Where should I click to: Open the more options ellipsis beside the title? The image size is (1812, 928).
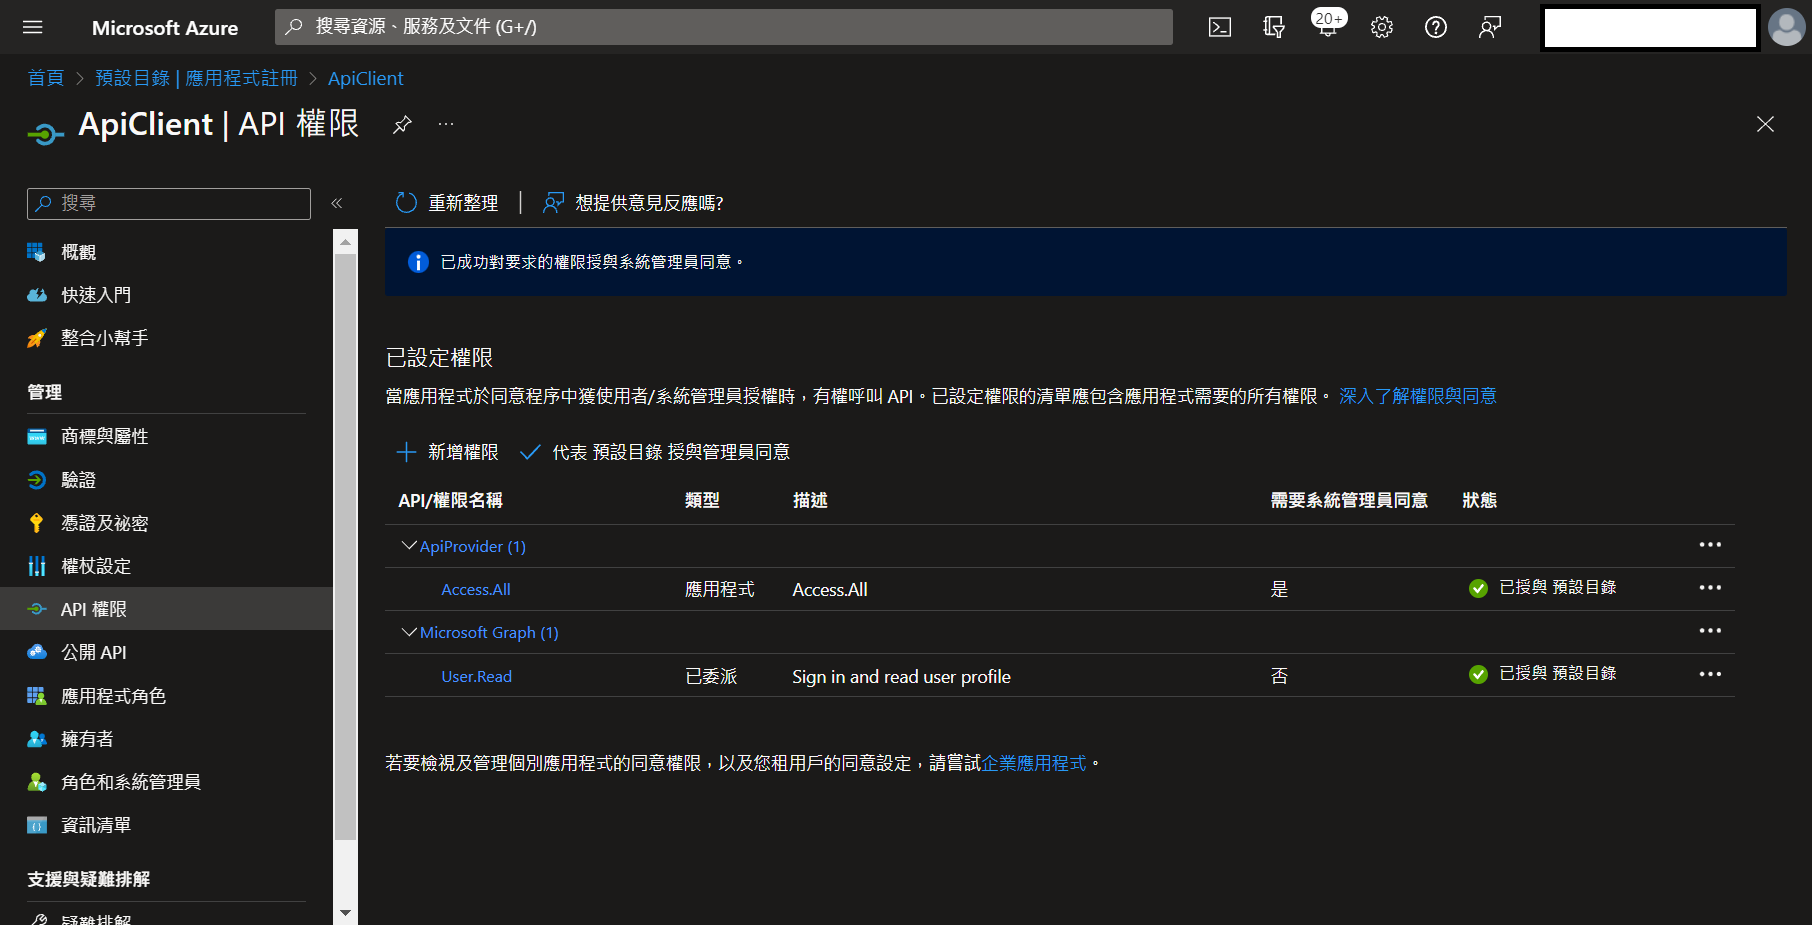point(446,124)
